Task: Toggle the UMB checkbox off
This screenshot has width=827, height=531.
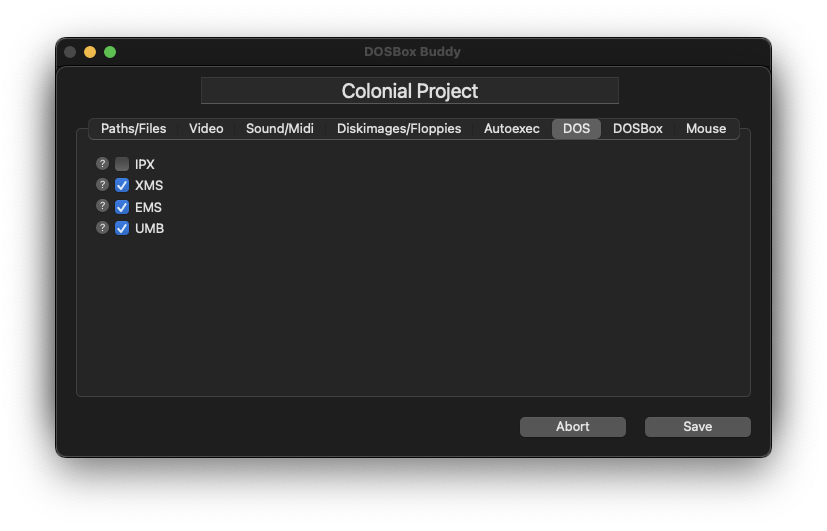Action: tap(122, 228)
